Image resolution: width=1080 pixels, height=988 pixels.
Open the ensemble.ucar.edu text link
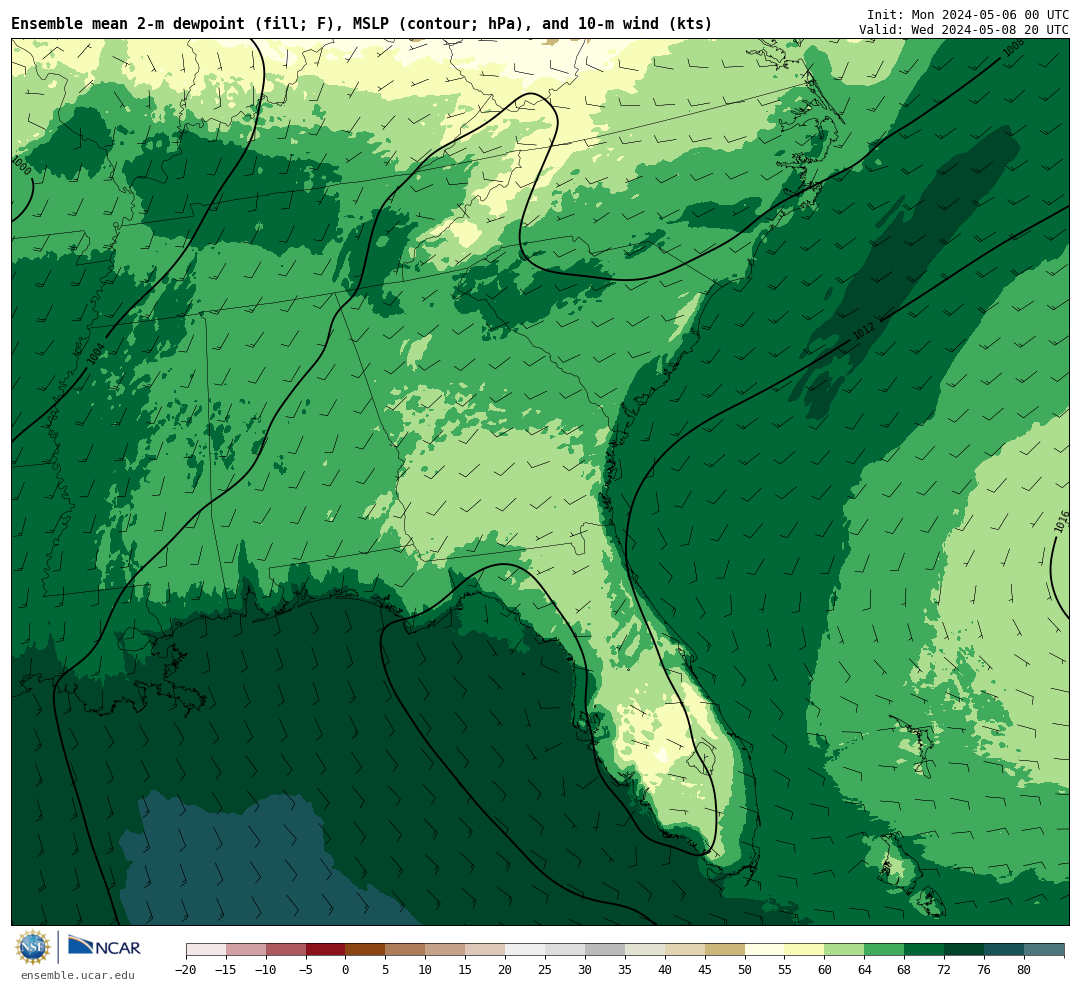pos(78,975)
